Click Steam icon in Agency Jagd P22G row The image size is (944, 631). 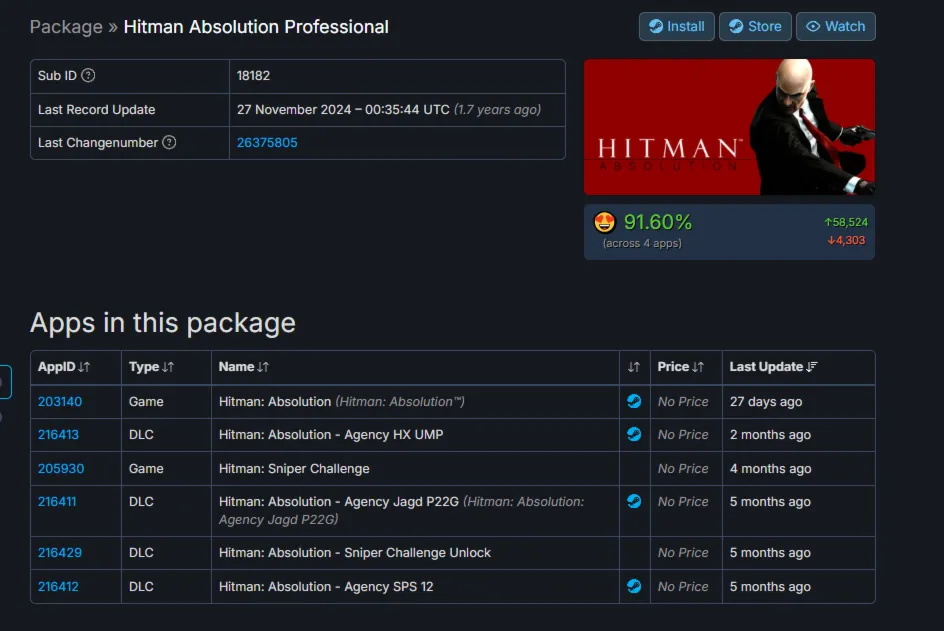click(x=634, y=501)
